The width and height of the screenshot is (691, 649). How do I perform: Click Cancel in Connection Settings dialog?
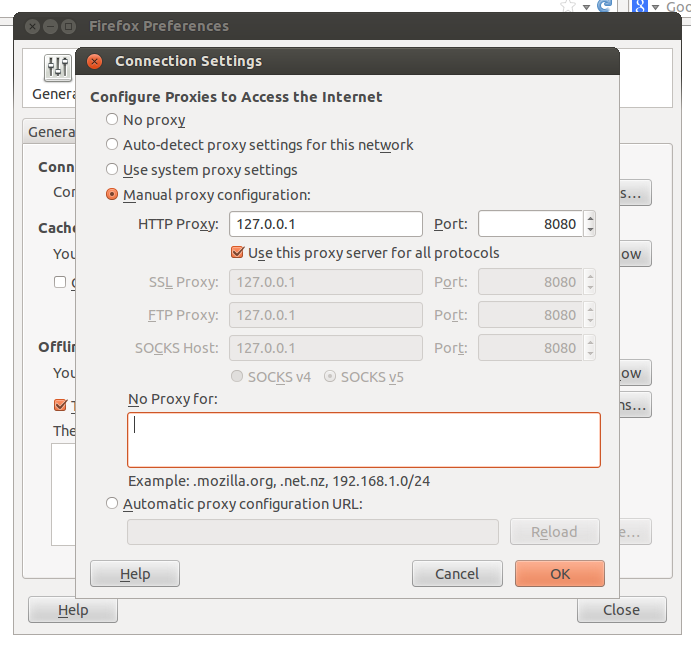coord(457,574)
